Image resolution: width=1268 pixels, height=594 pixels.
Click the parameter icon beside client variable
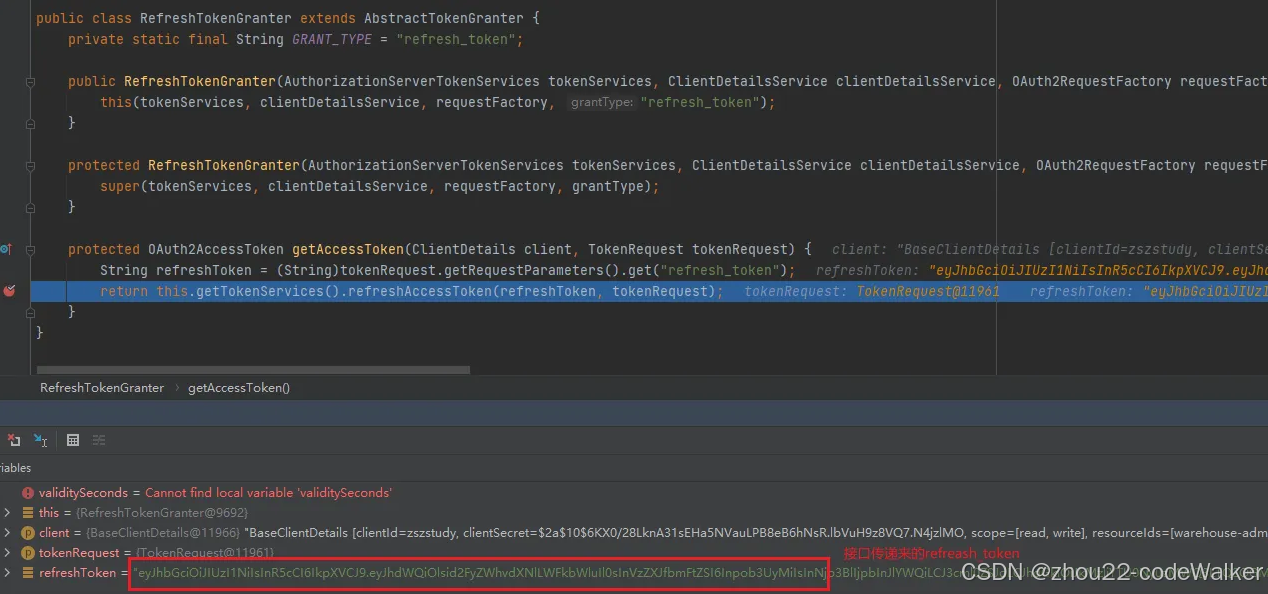coord(28,533)
